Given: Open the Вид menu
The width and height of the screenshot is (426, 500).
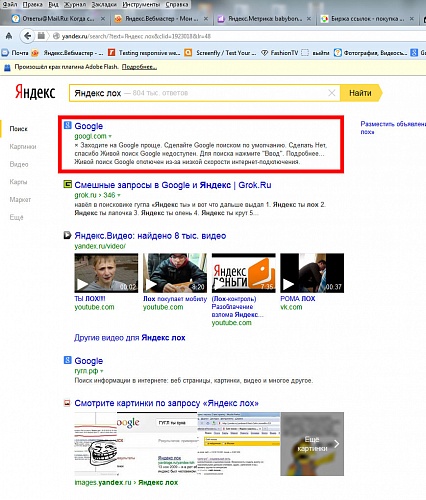Looking at the screenshot, I should coord(53,4).
